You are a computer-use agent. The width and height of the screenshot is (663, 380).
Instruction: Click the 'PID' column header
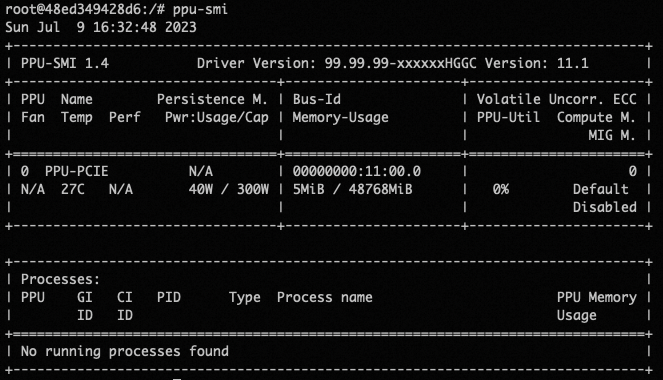tap(169, 297)
